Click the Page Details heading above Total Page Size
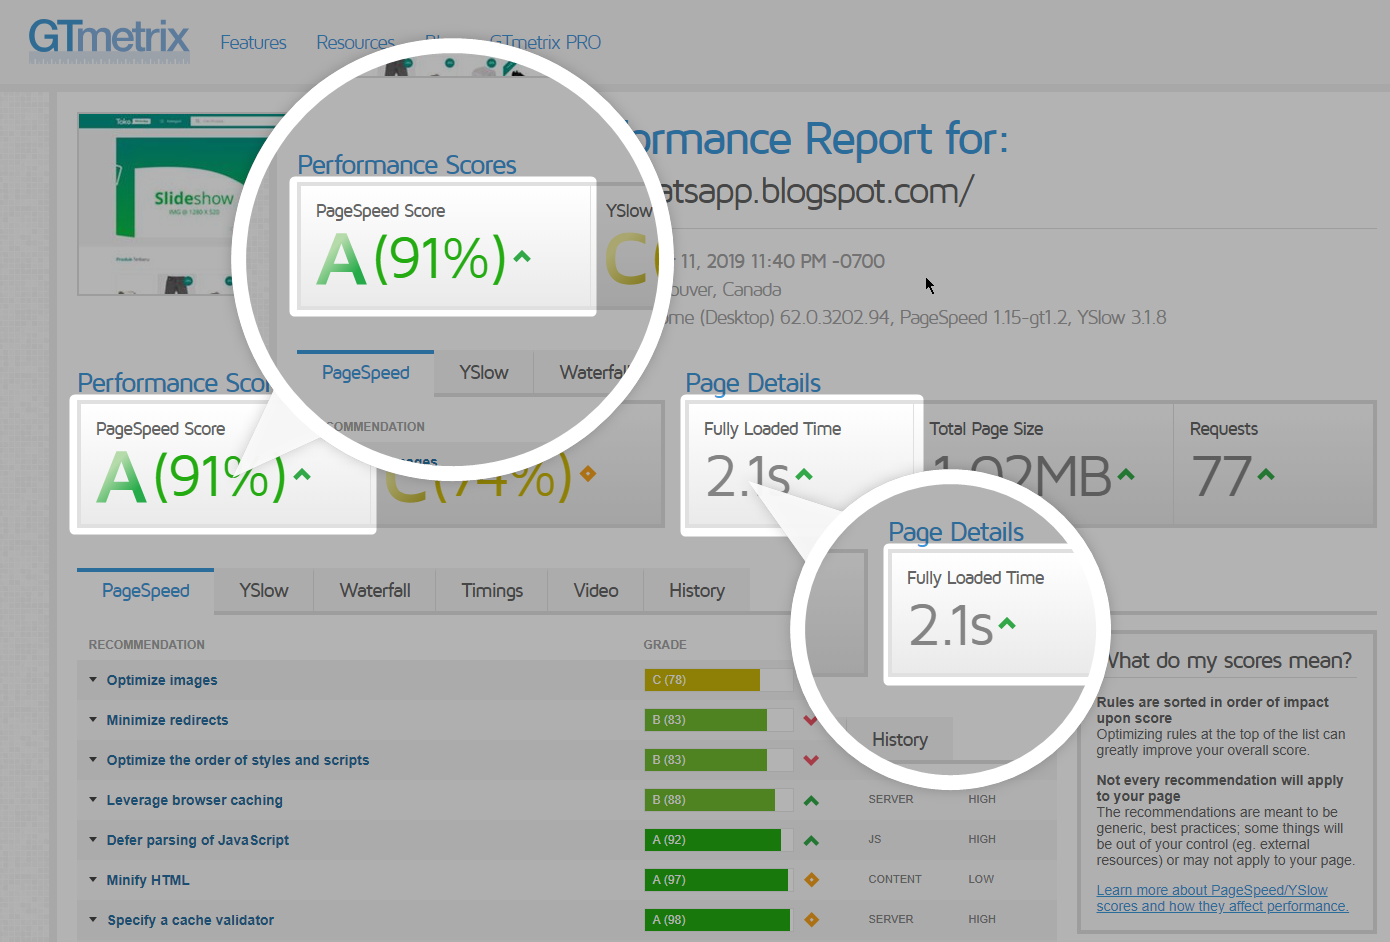This screenshot has width=1390, height=942. click(753, 383)
